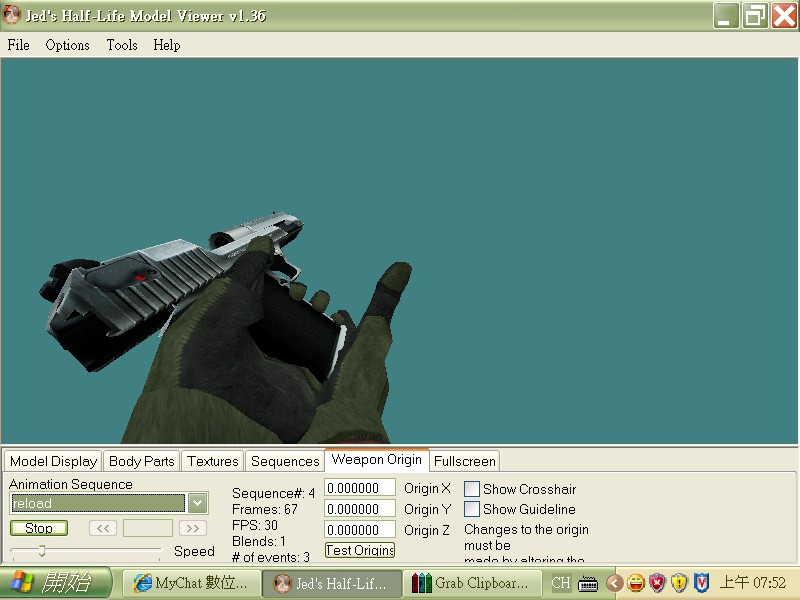This screenshot has width=800, height=600.
Task: Expand the Animation Sequence dropdown arrow
Action: coord(197,503)
